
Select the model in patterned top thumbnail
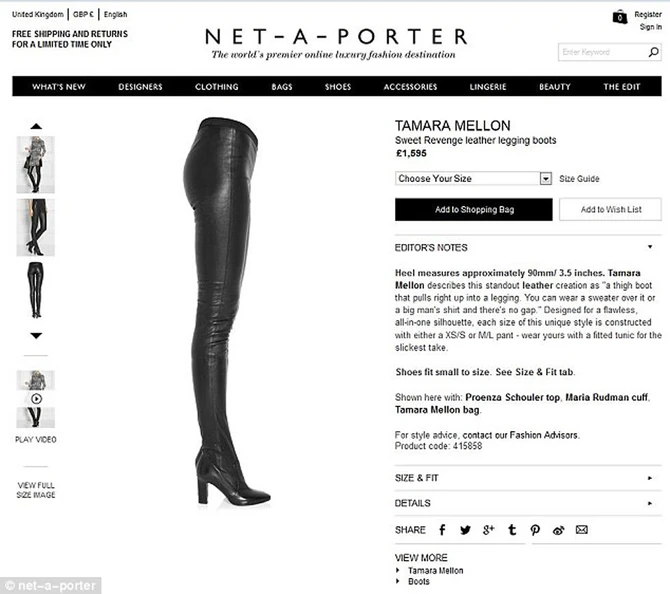pos(35,165)
